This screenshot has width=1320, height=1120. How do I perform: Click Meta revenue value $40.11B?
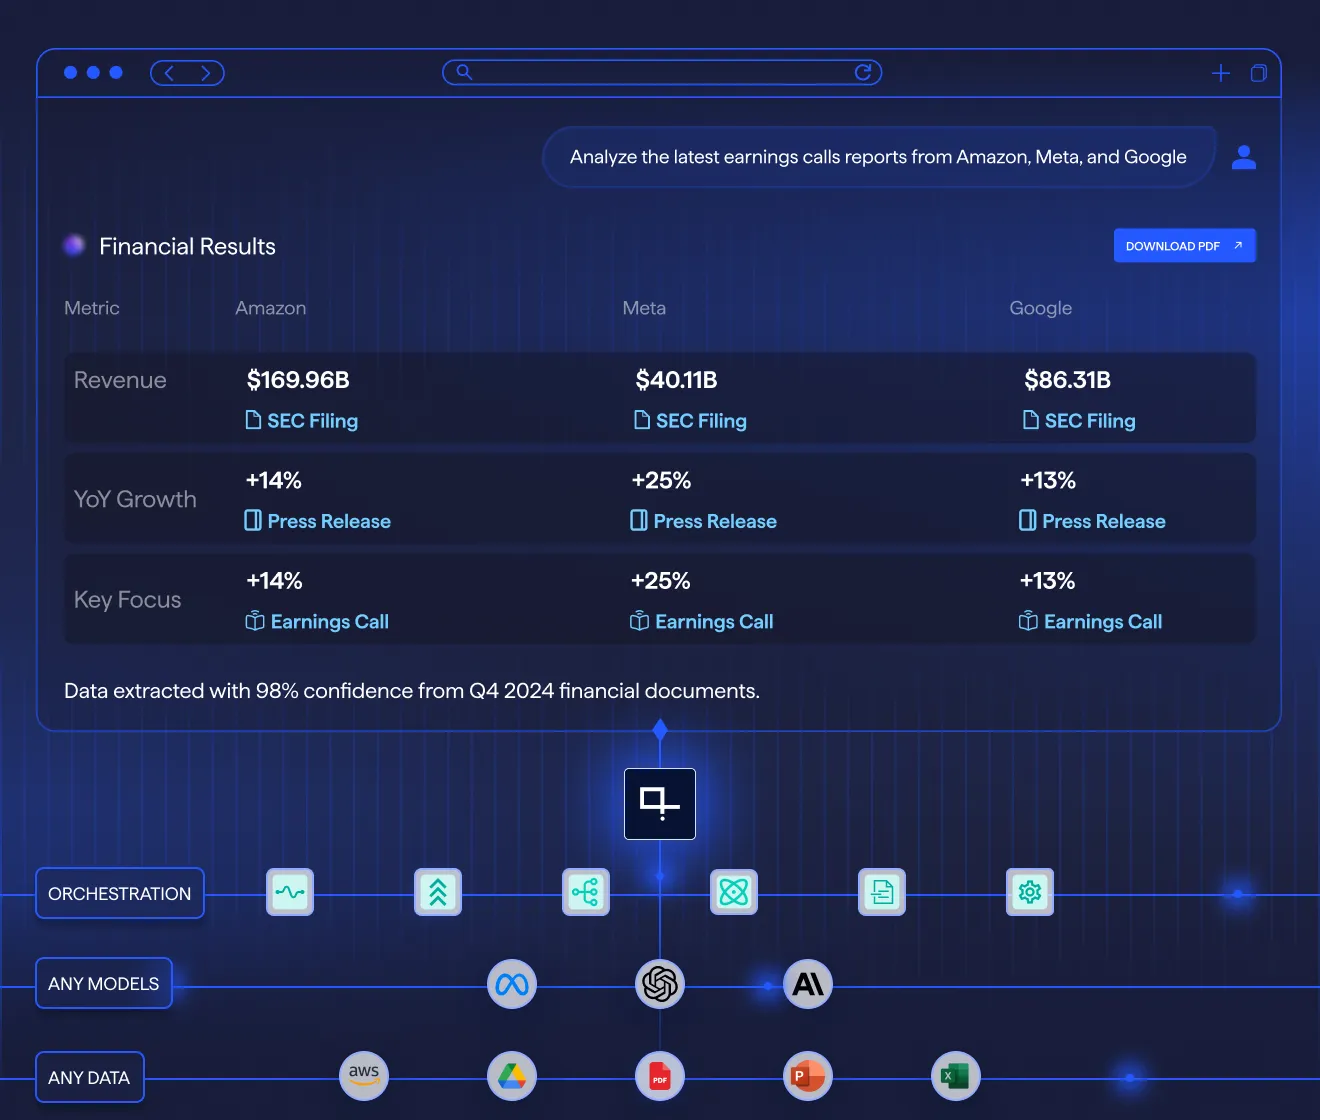pos(677,380)
